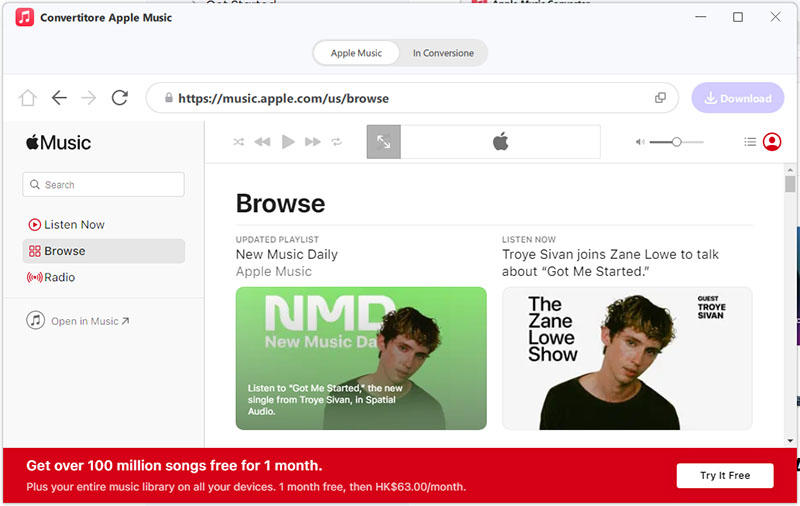This screenshot has width=800, height=506.
Task: Expand the mini player artwork
Action: click(x=384, y=142)
